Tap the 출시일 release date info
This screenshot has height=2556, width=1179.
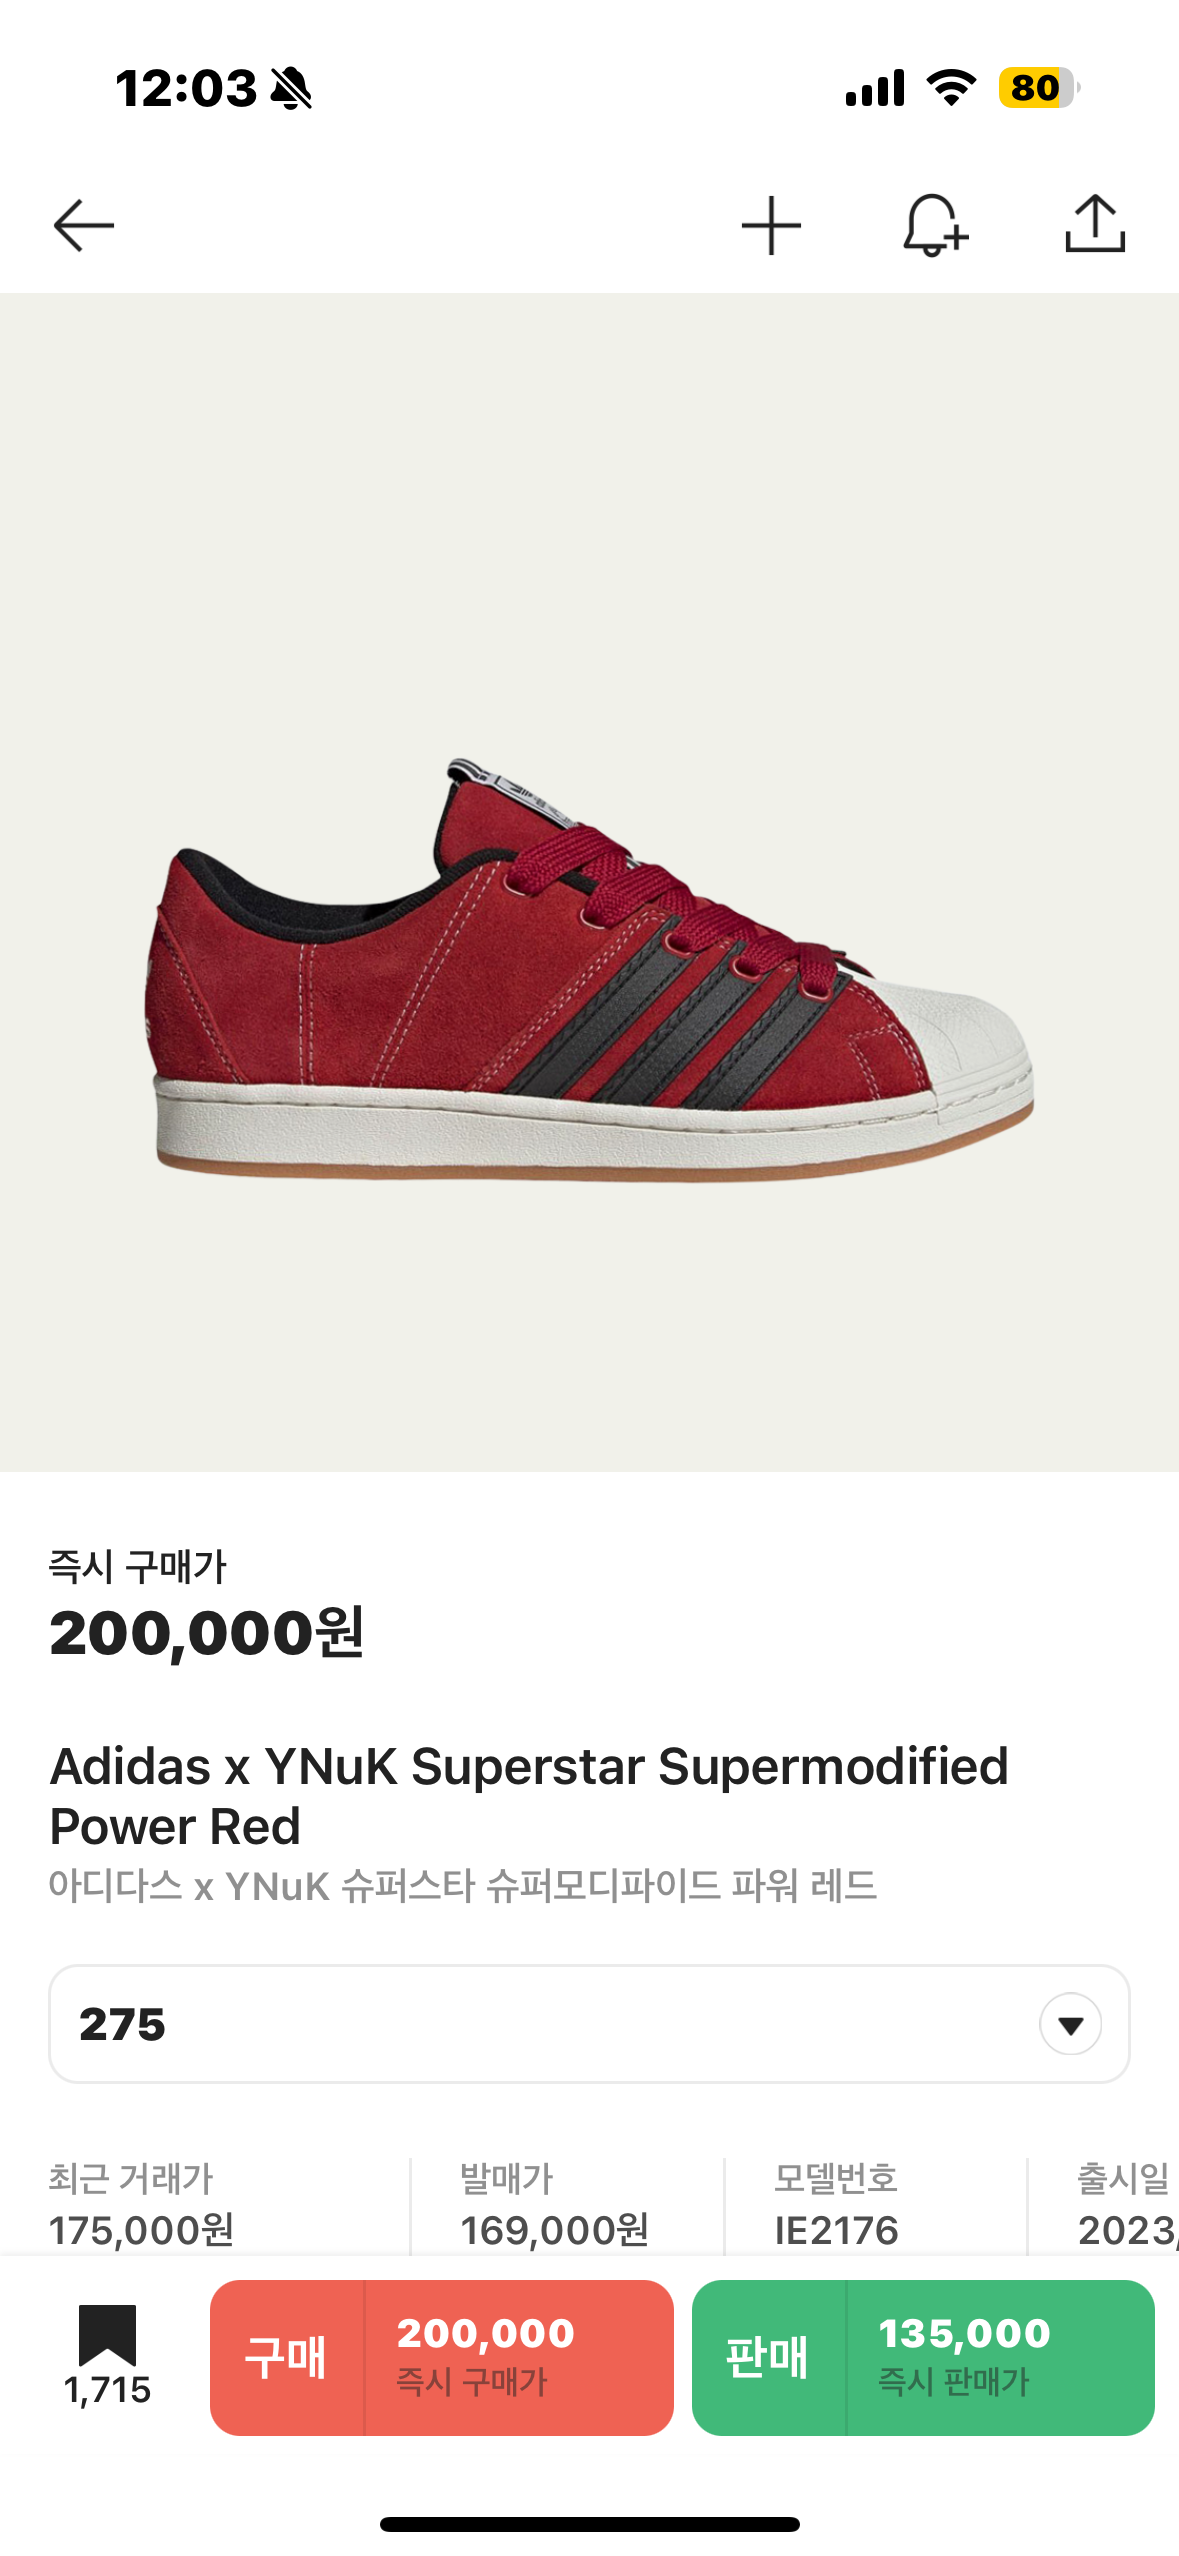pos(1127,2205)
